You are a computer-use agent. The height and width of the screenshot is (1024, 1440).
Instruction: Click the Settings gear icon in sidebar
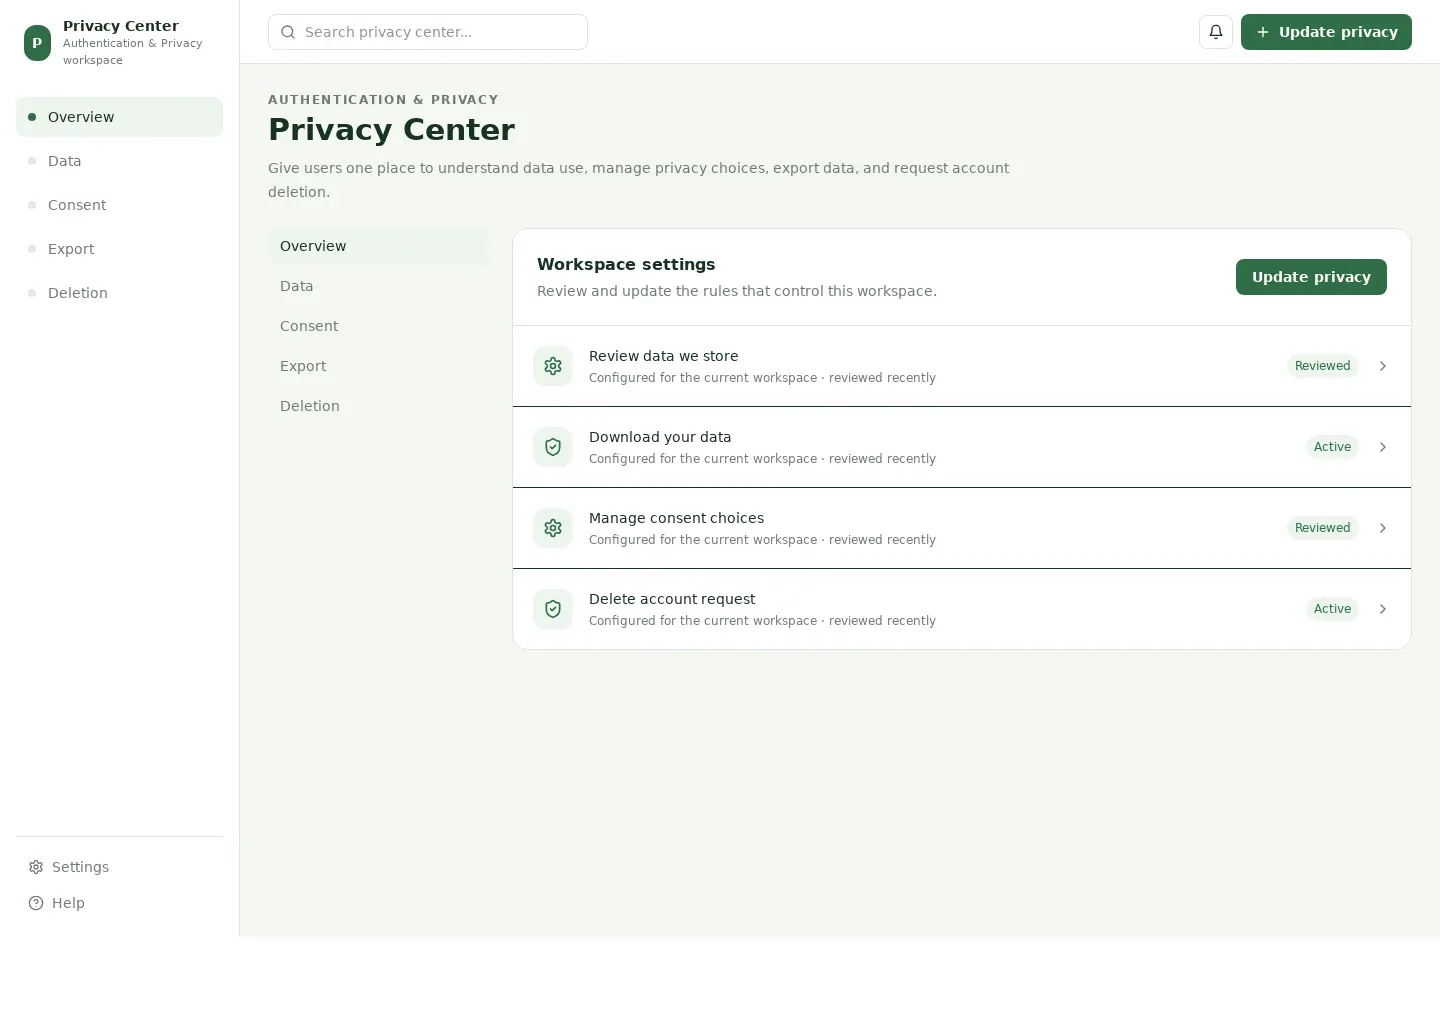36,867
